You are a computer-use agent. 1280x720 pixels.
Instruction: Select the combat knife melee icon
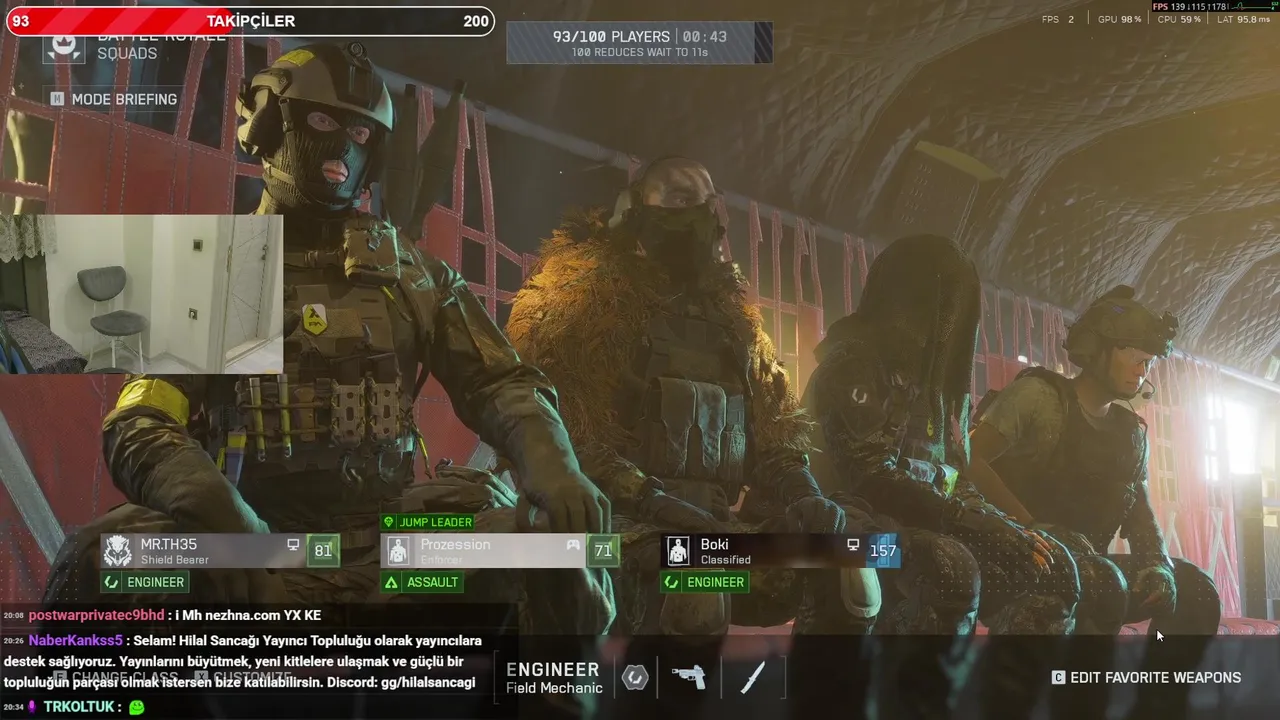tap(752, 677)
